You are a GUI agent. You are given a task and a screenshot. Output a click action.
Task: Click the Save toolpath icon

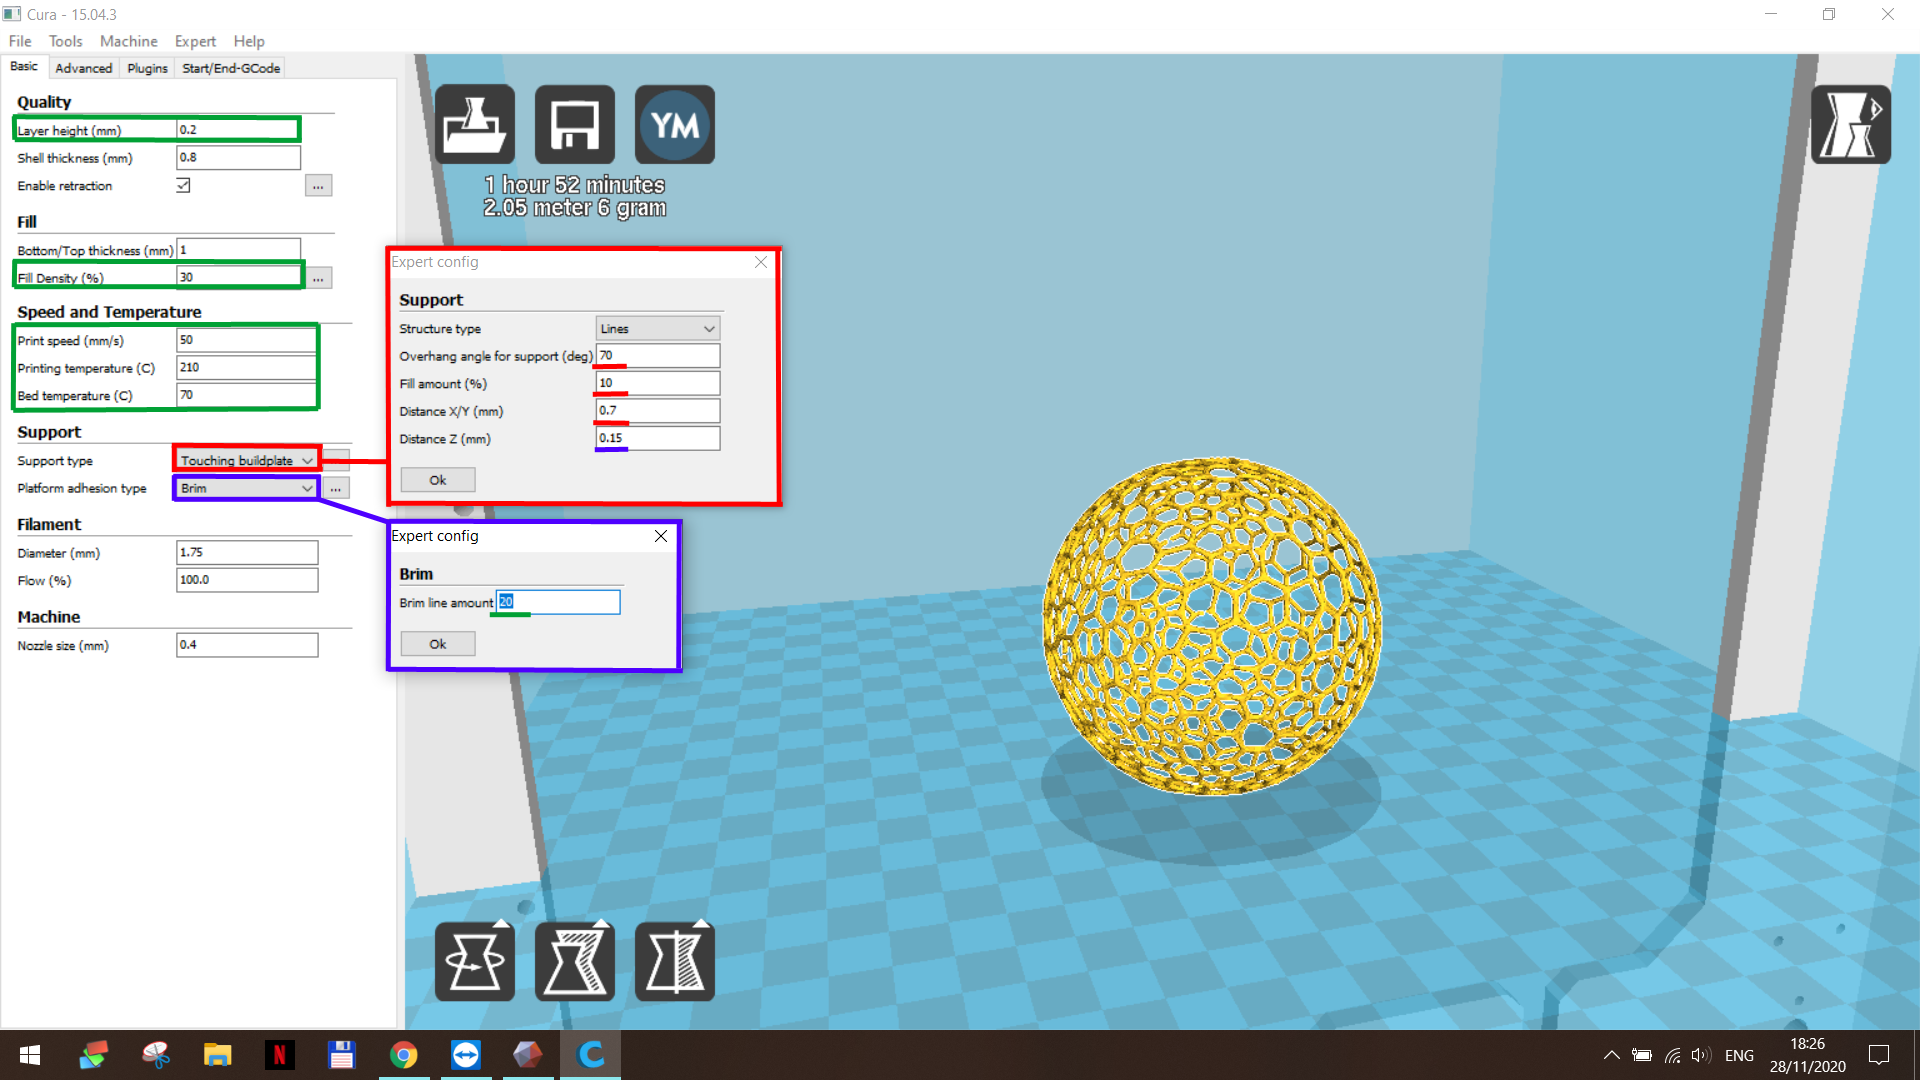pos(574,123)
